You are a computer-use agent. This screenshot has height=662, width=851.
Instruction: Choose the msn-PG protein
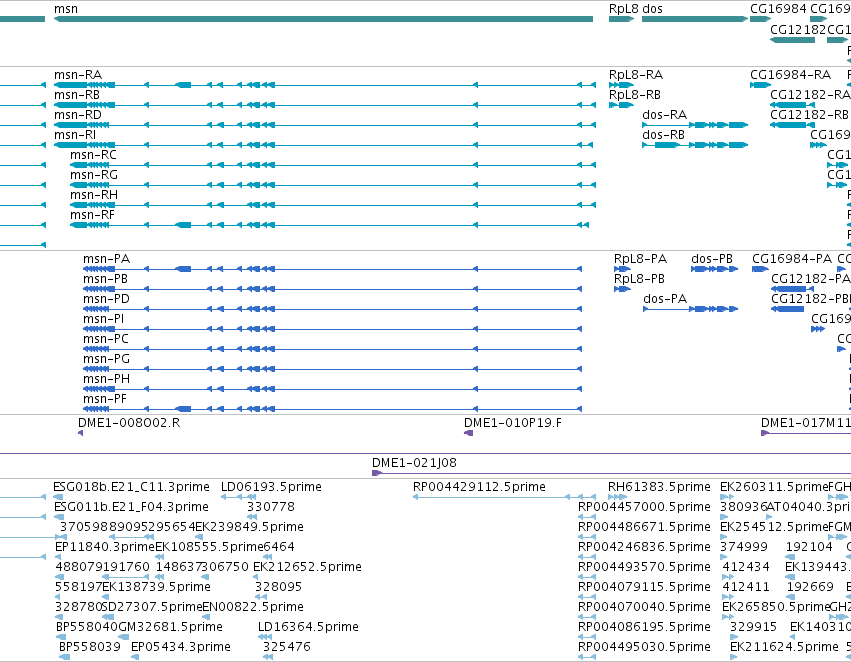coord(106,360)
